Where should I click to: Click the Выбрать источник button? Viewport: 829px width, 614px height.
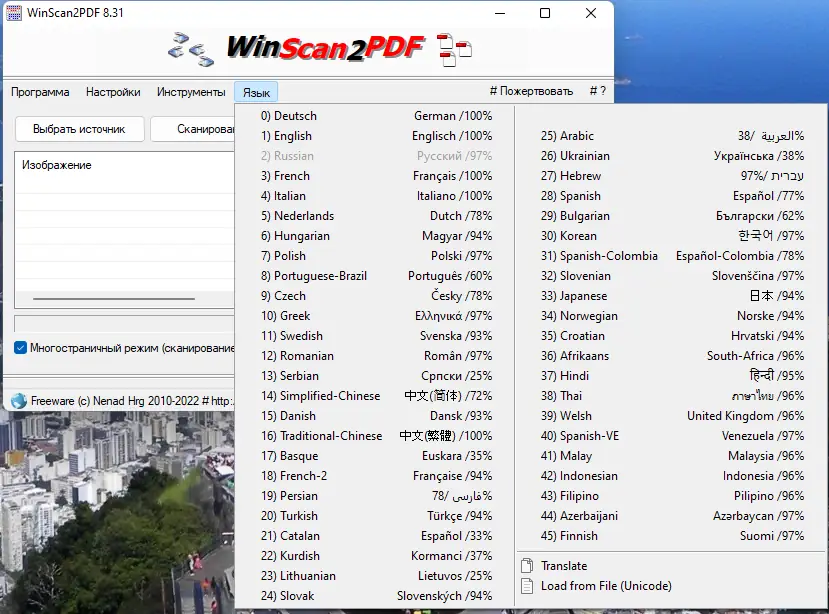tap(79, 129)
